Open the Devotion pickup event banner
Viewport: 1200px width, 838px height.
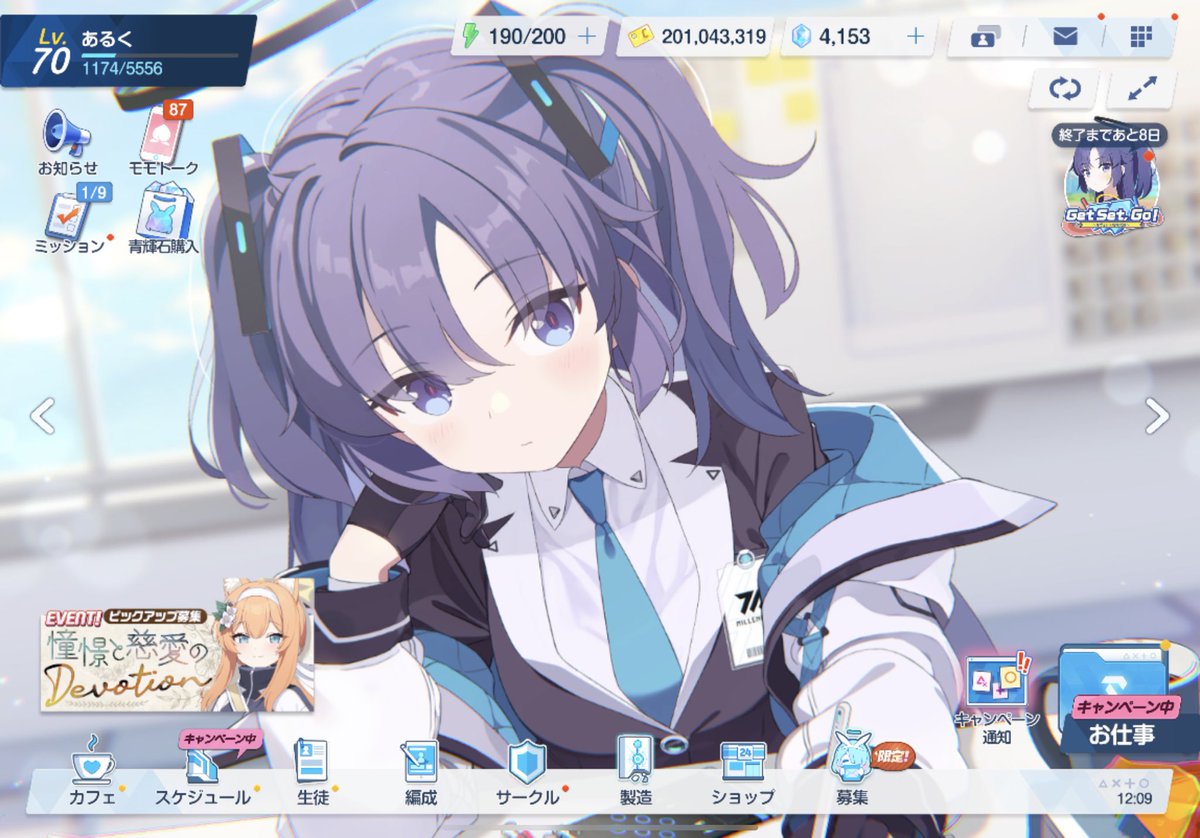click(x=176, y=646)
